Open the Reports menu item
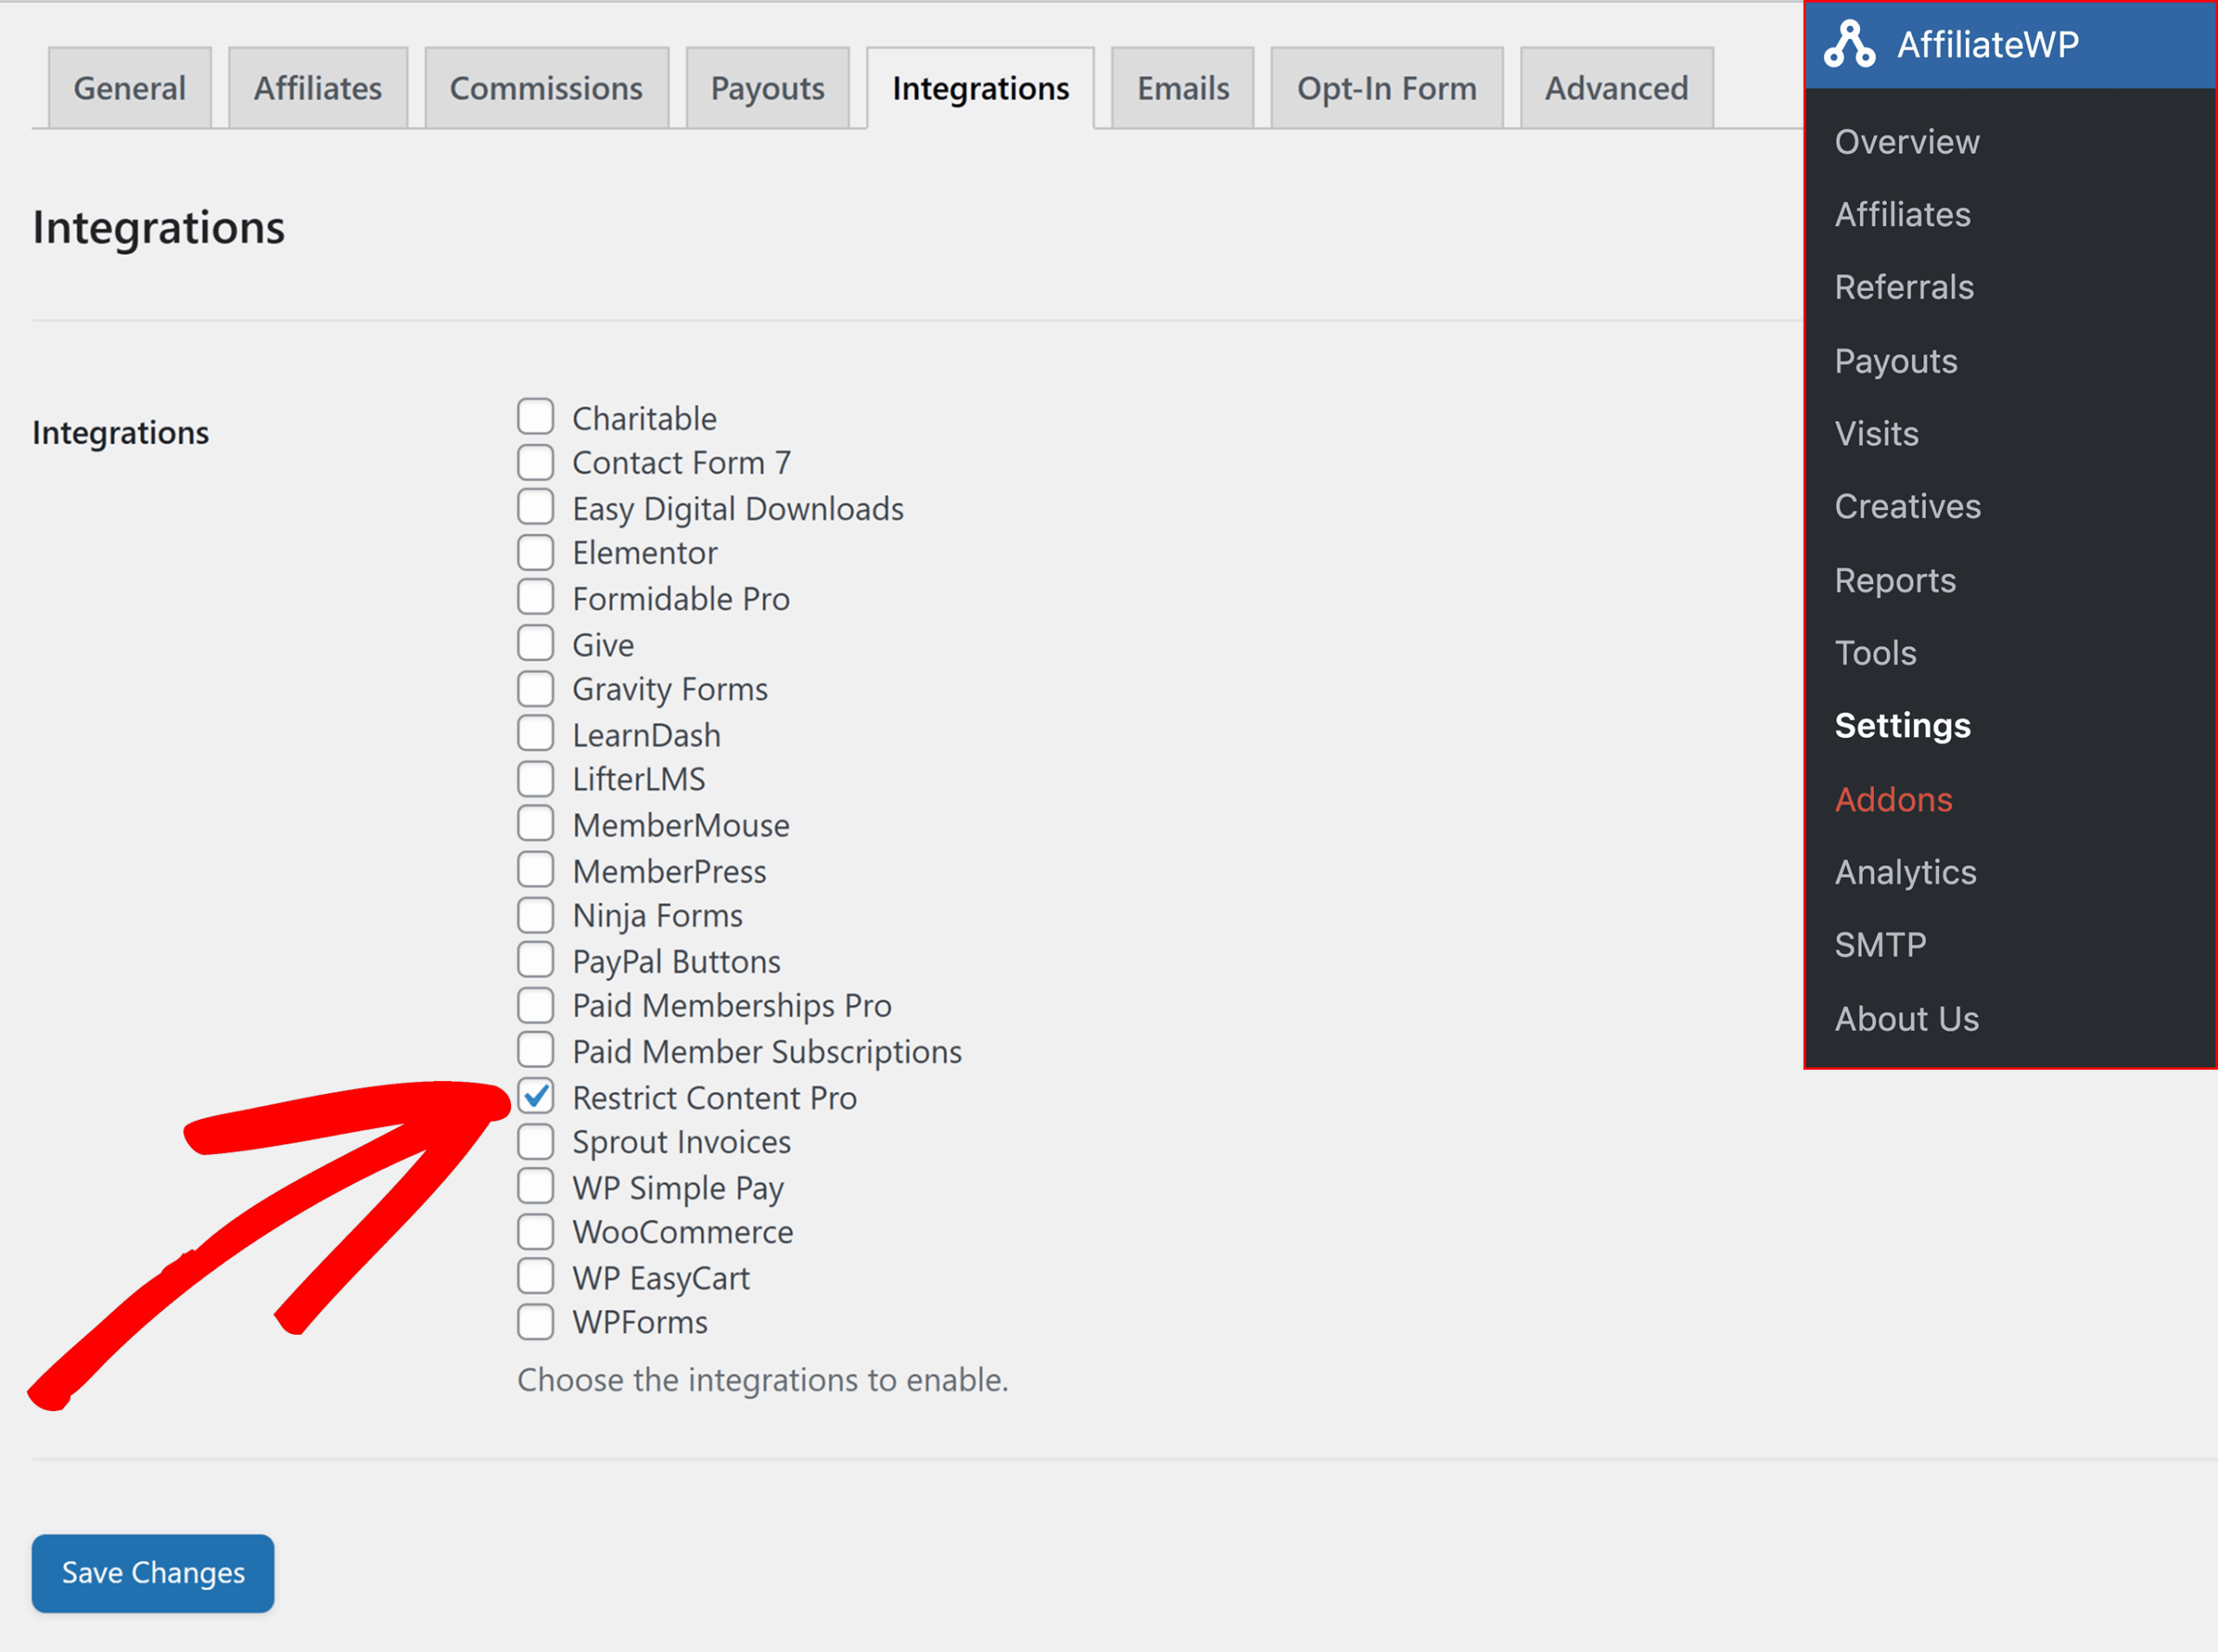Viewport: 2218px width, 1652px height. (x=1895, y=580)
